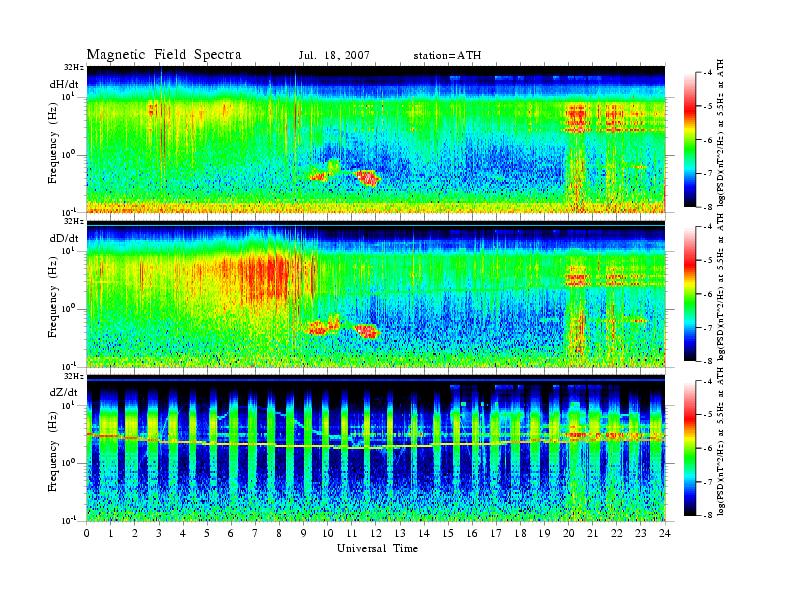
Task: Click the vertical log(PSD) label beside the dH/dt colorbar
Action: 721,133
